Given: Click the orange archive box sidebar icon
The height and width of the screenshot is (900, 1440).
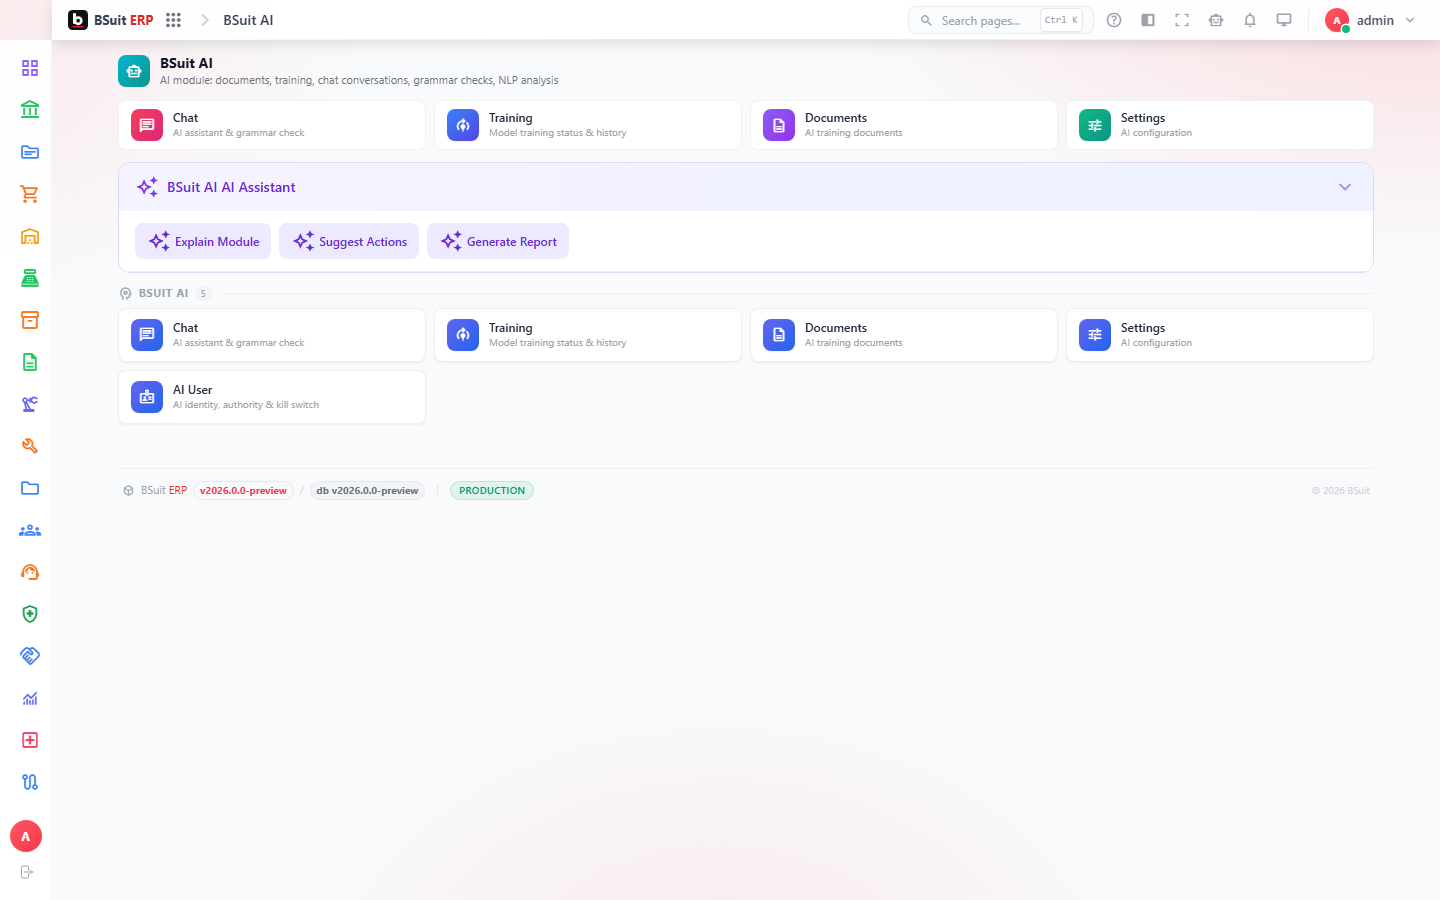Looking at the screenshot, I should (x=30, y=320).
